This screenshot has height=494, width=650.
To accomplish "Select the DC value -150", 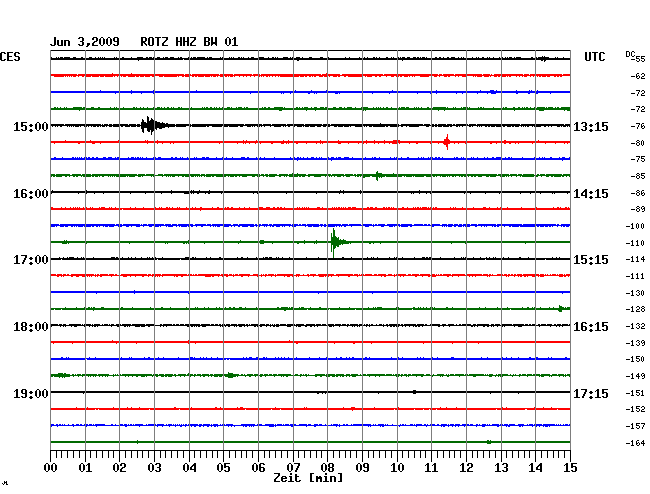I will coord(635,359).
